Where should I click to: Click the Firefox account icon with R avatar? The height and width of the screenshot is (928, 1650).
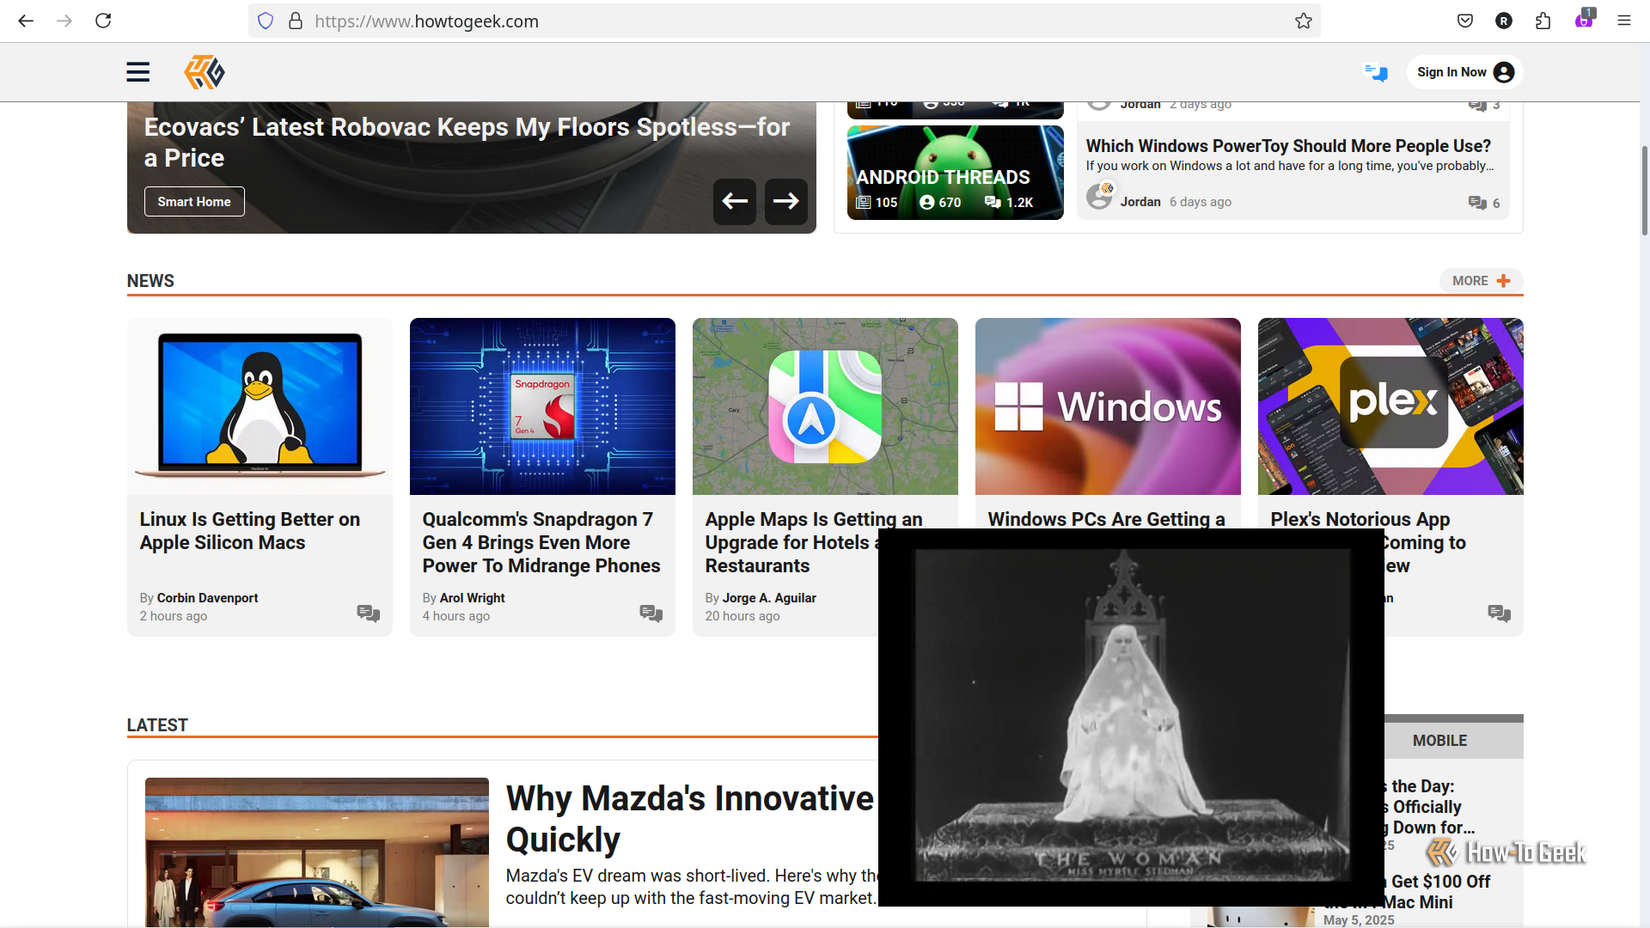(1503, 20)
